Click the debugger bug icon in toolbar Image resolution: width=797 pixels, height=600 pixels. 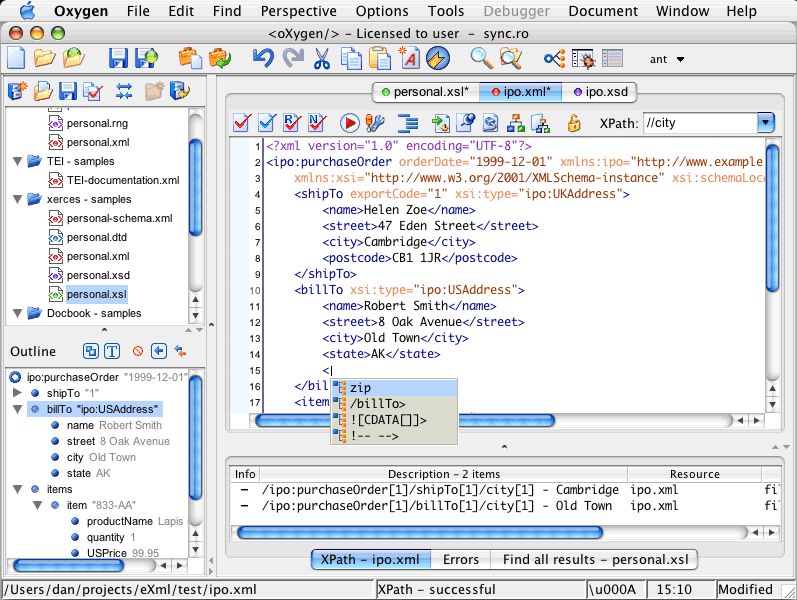point(586,59)
